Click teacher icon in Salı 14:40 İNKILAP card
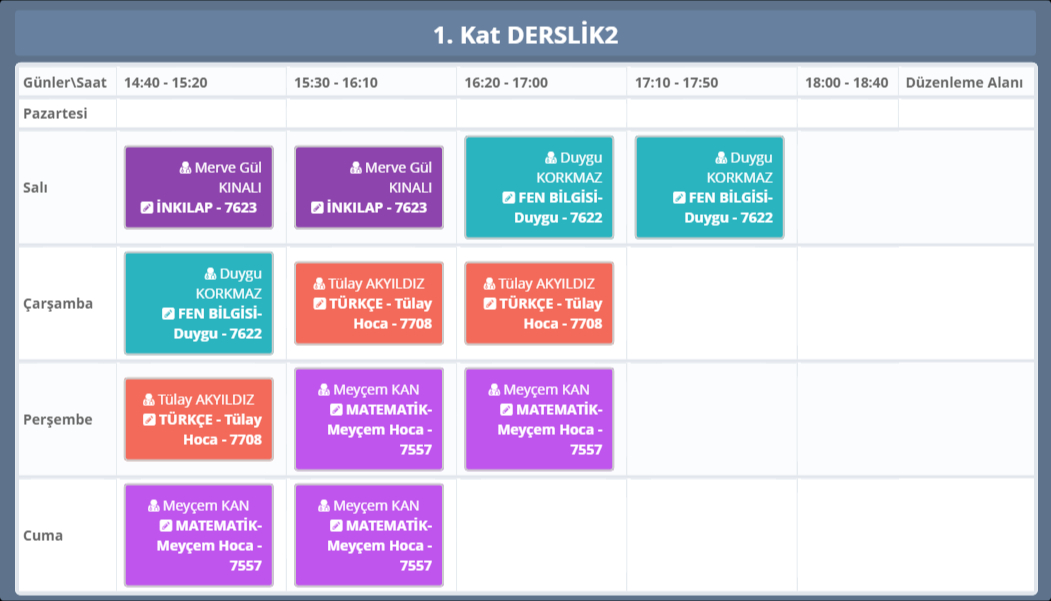The image size is (1051, 601). [x=185, y=168]
